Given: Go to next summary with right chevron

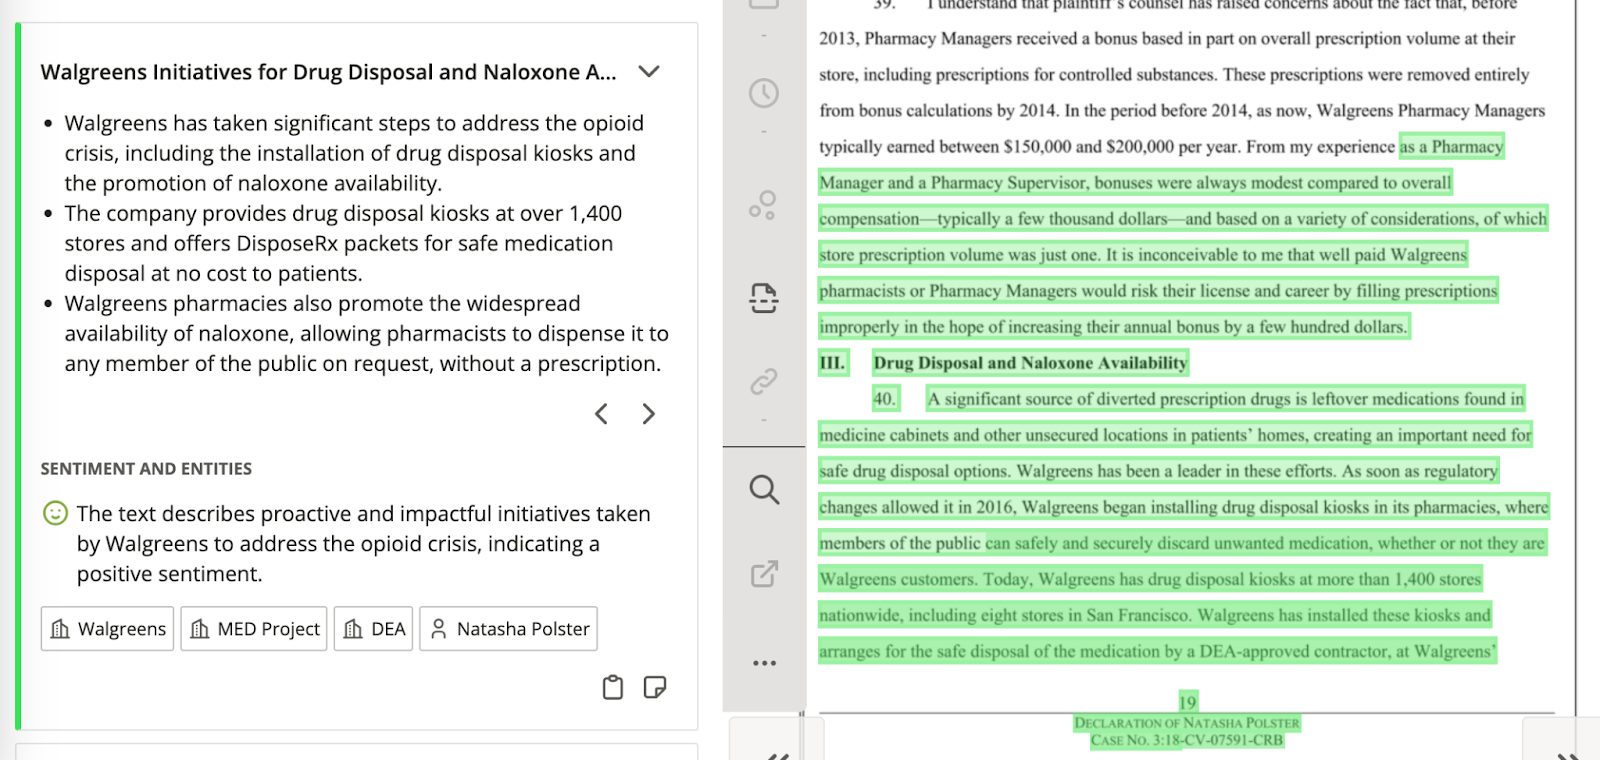Looking at the screenshot, I should (x=648, y=414).
